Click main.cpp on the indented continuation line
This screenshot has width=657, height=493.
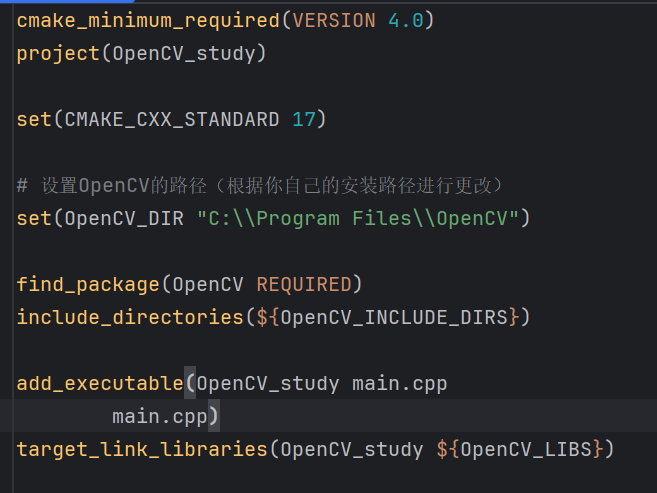click(160, 417)
